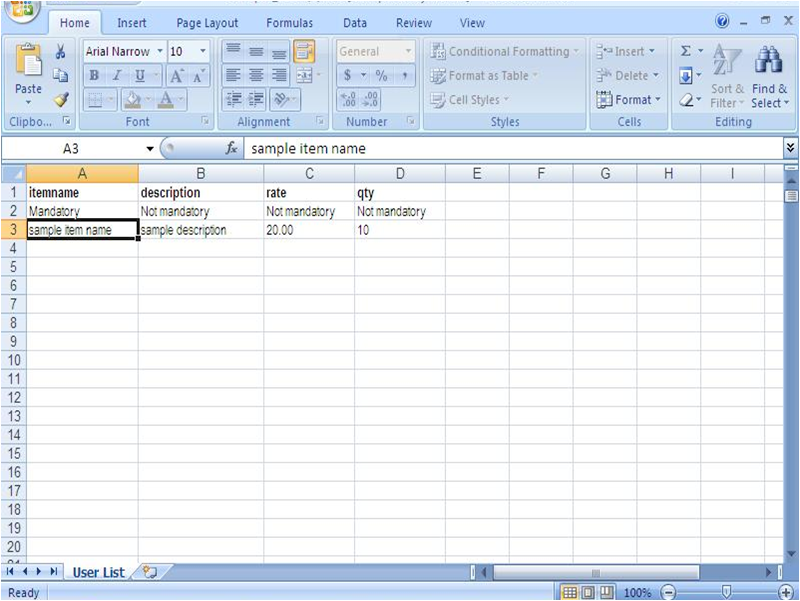800x601 pixels.
Task: Click the zoom slider handle
Action: coord(726,592)
